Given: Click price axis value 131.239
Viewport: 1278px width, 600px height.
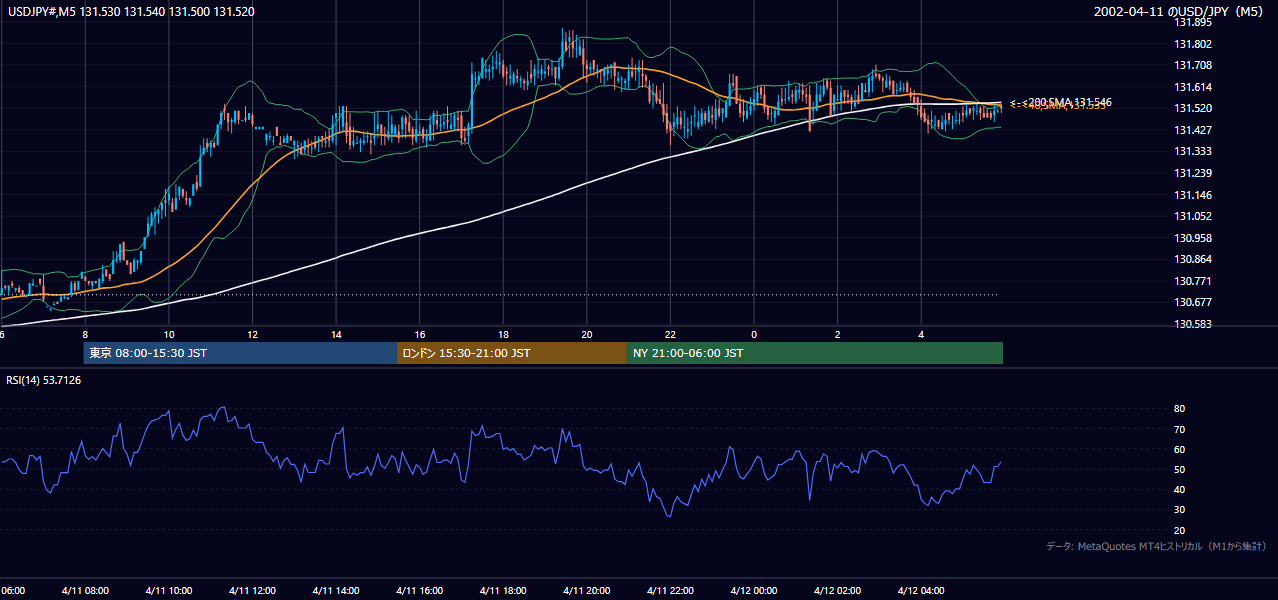Looking at the screenshot, I should point(1192,173).
